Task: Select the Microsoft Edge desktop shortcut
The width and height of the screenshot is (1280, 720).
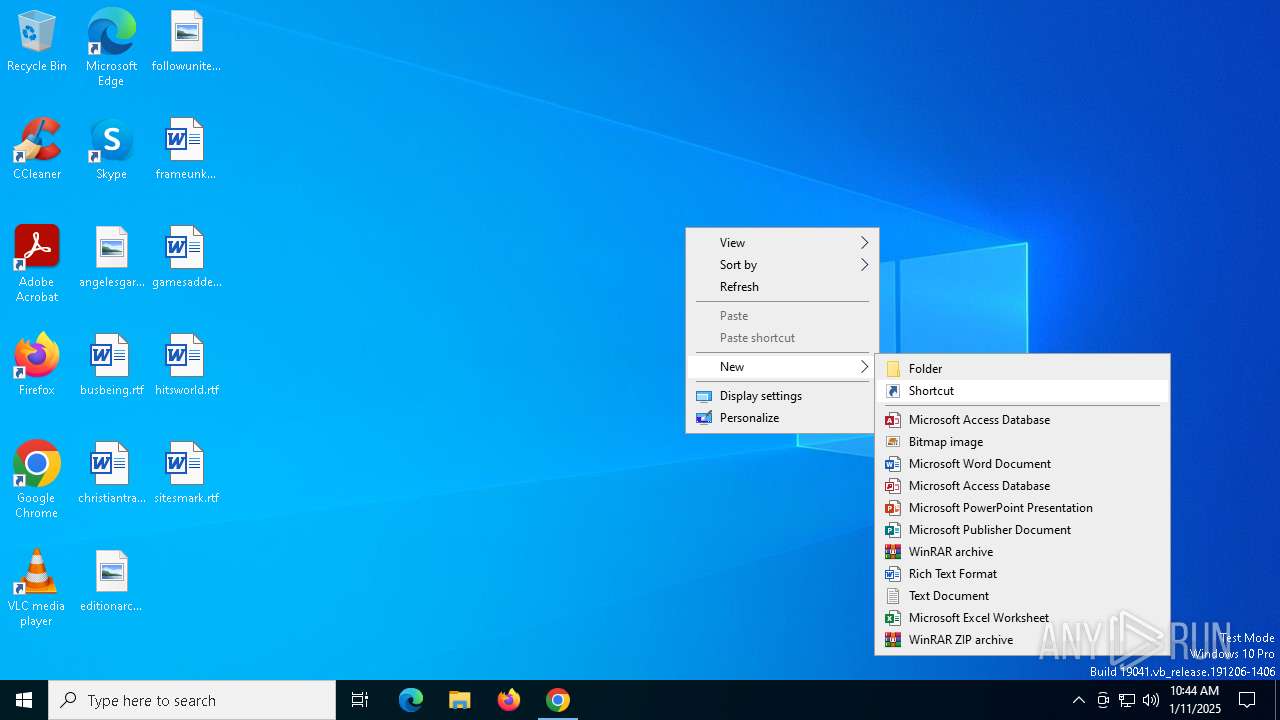Action: [111, 48]
